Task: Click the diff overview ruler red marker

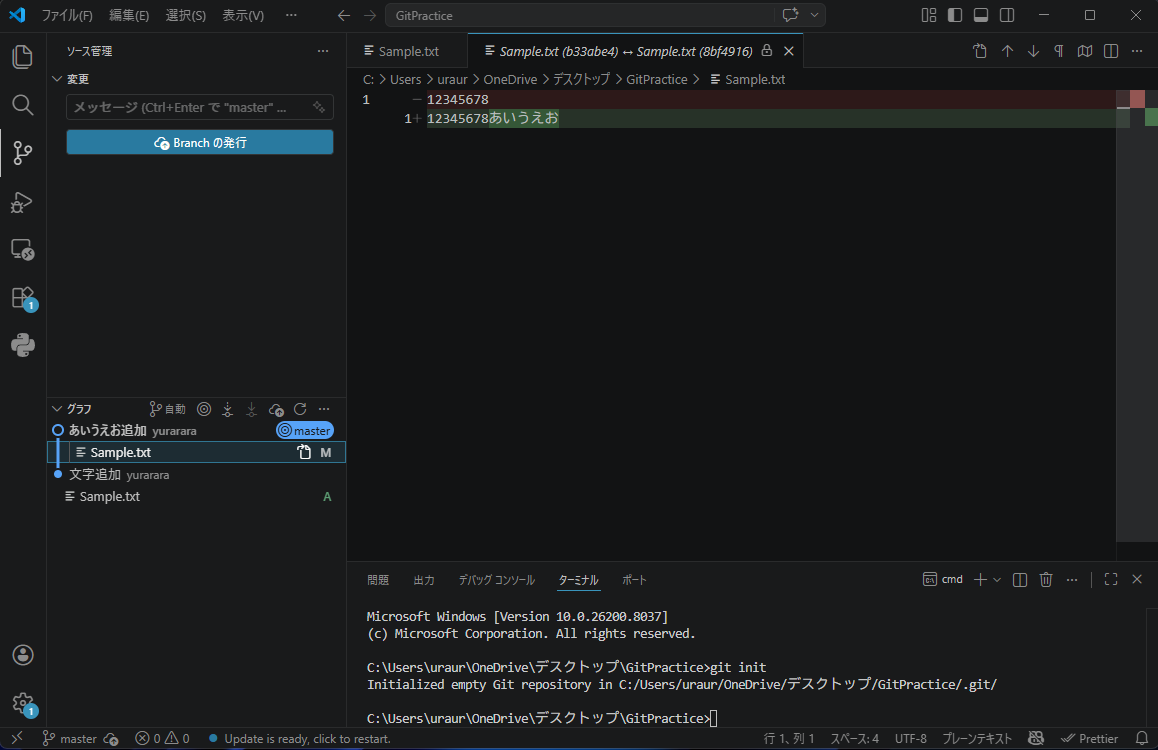Action: [x=1137, y=99]
